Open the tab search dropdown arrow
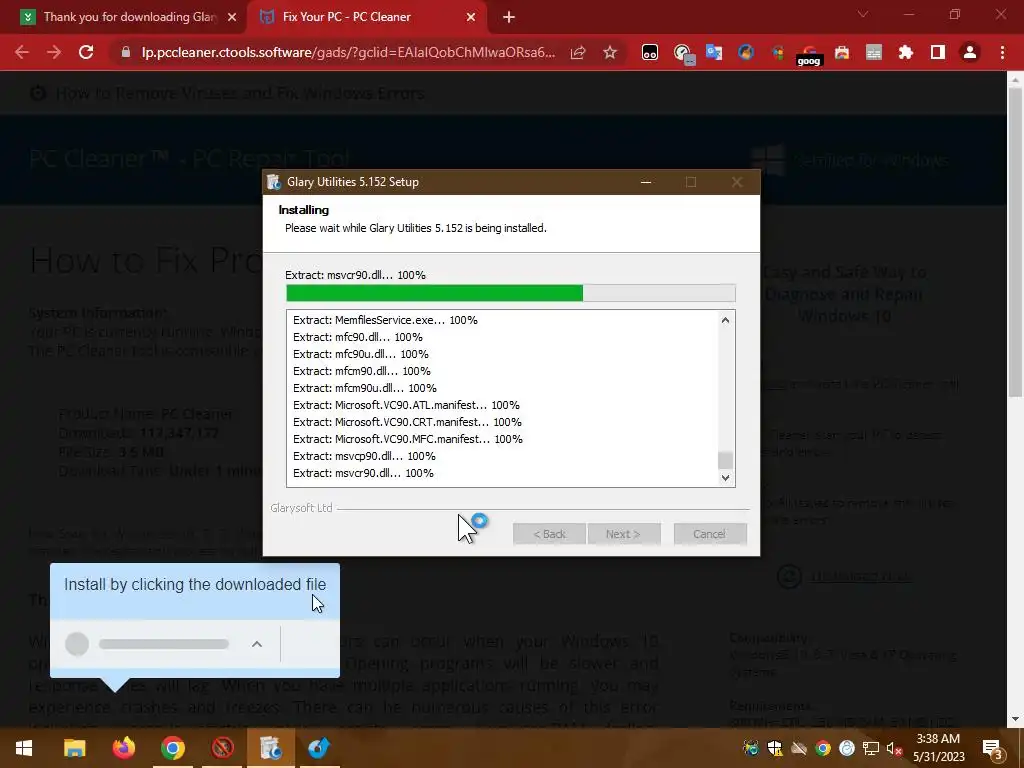 [x=863, y=14]
